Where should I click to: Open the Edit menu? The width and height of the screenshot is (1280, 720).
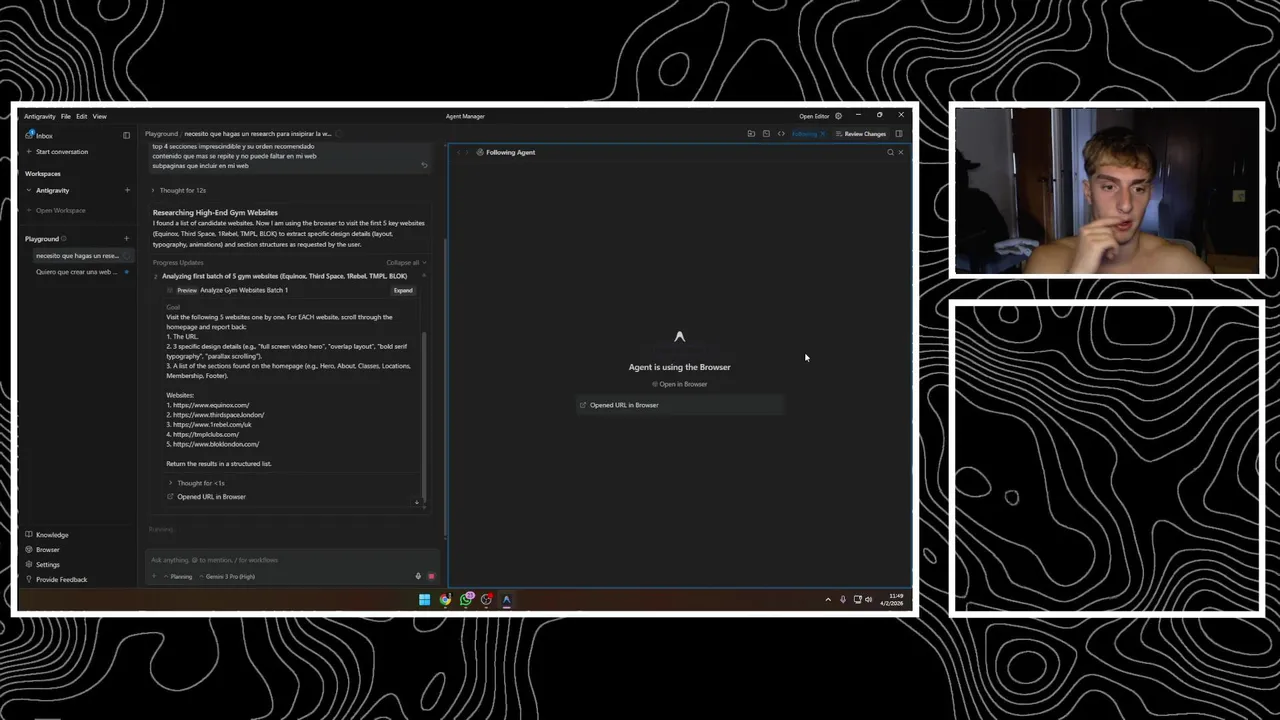(x=82, y=116)
